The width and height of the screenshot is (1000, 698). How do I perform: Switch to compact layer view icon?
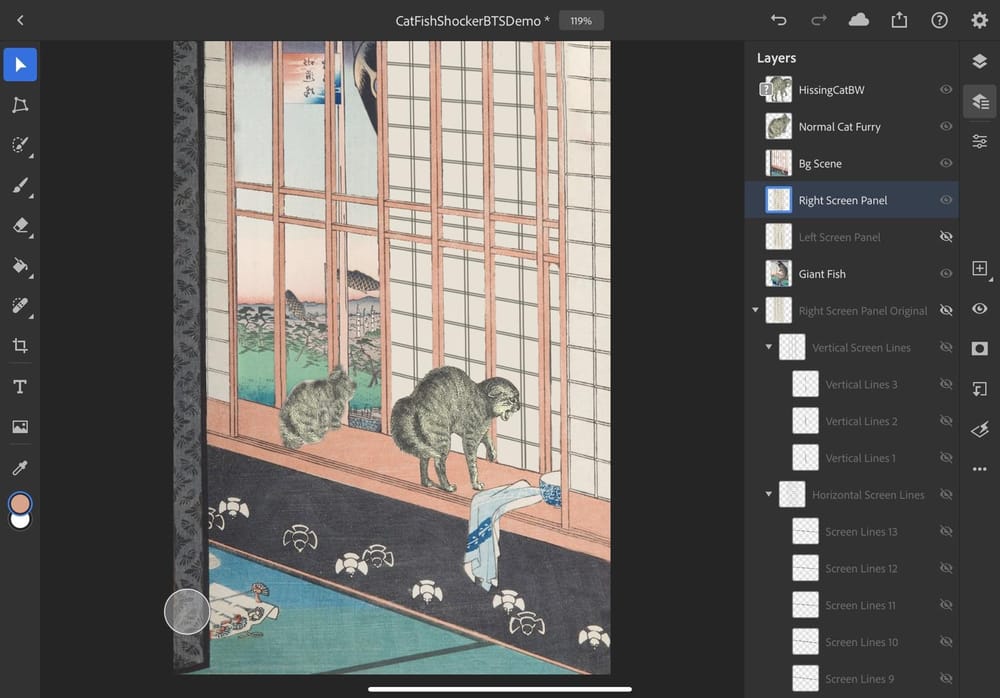tap(980, 61)
